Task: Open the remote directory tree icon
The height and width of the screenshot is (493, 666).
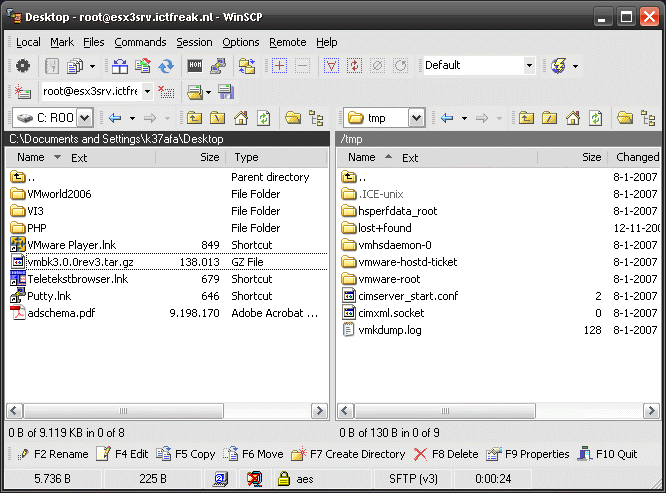Action: tap(648, 118)
